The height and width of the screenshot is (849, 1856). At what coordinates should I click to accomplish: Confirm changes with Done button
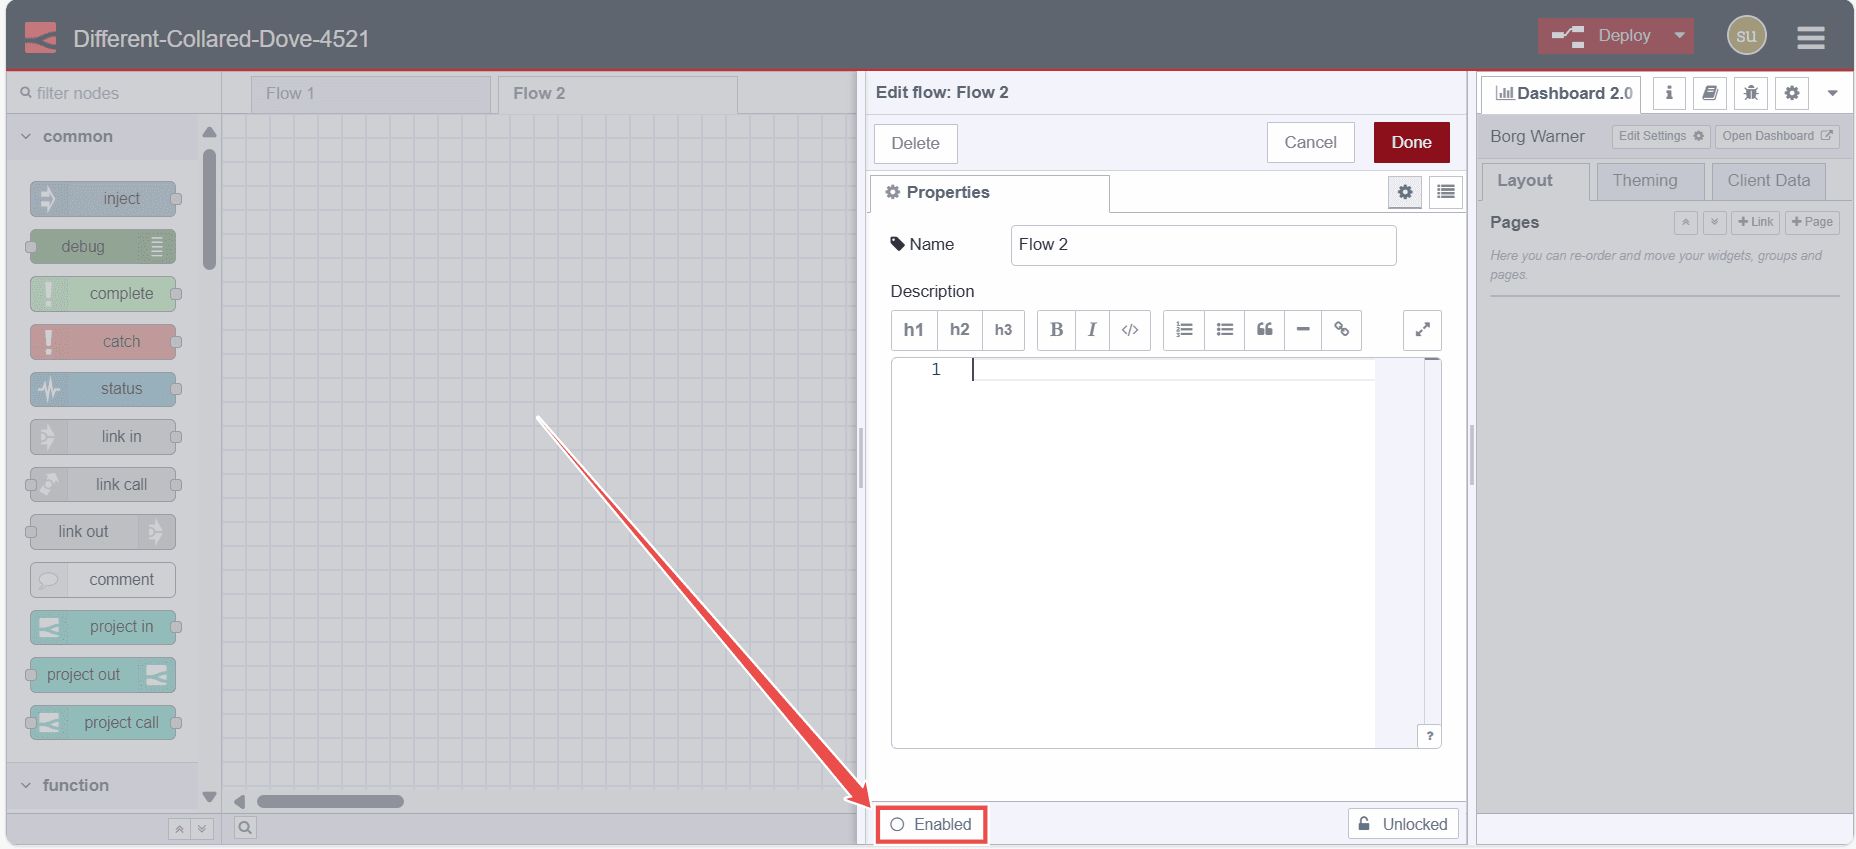(x=1411, y=142)
